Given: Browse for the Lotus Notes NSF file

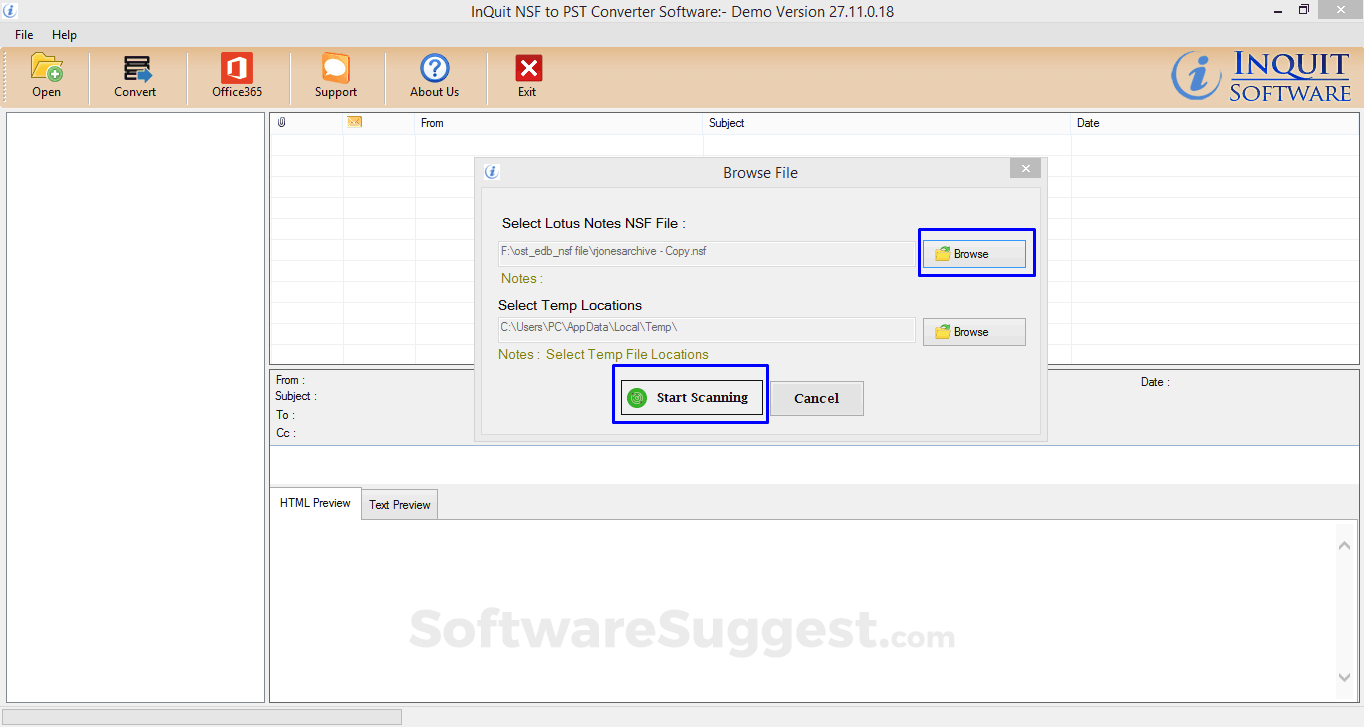Looking at the screenshot, I should pos(974,254).
